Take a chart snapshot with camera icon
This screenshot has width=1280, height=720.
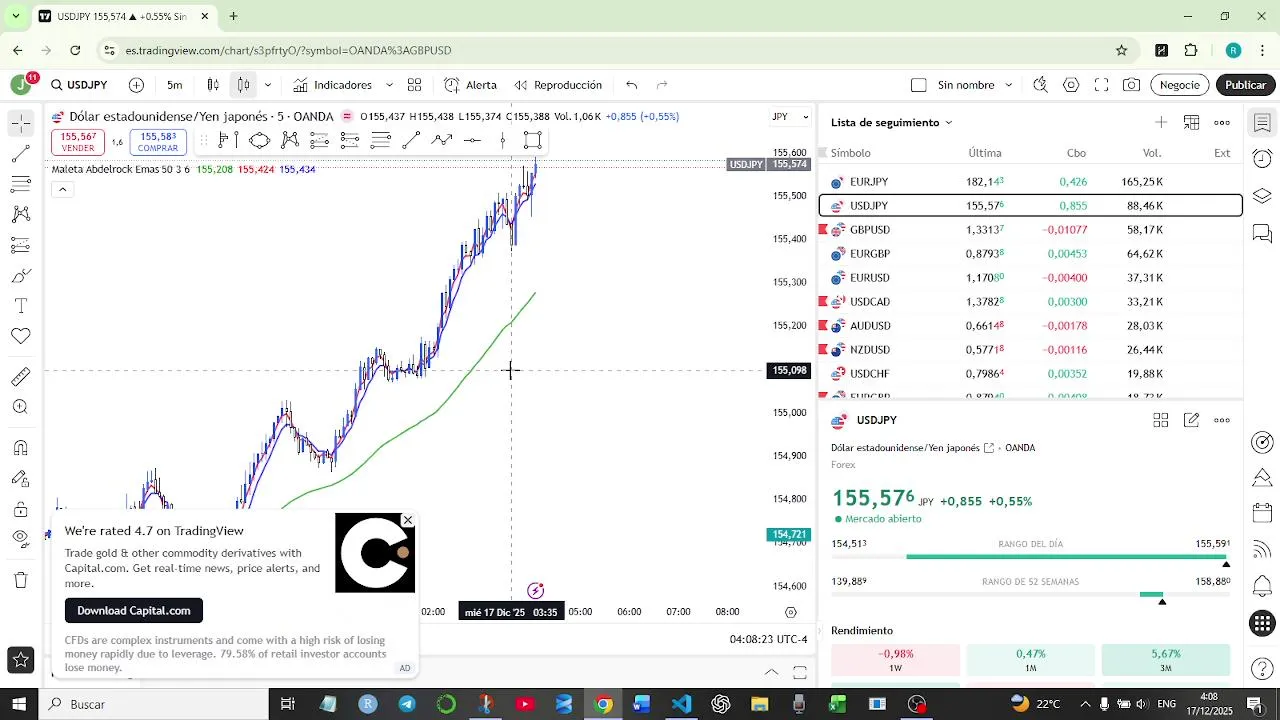click(x=1131, y=85)
